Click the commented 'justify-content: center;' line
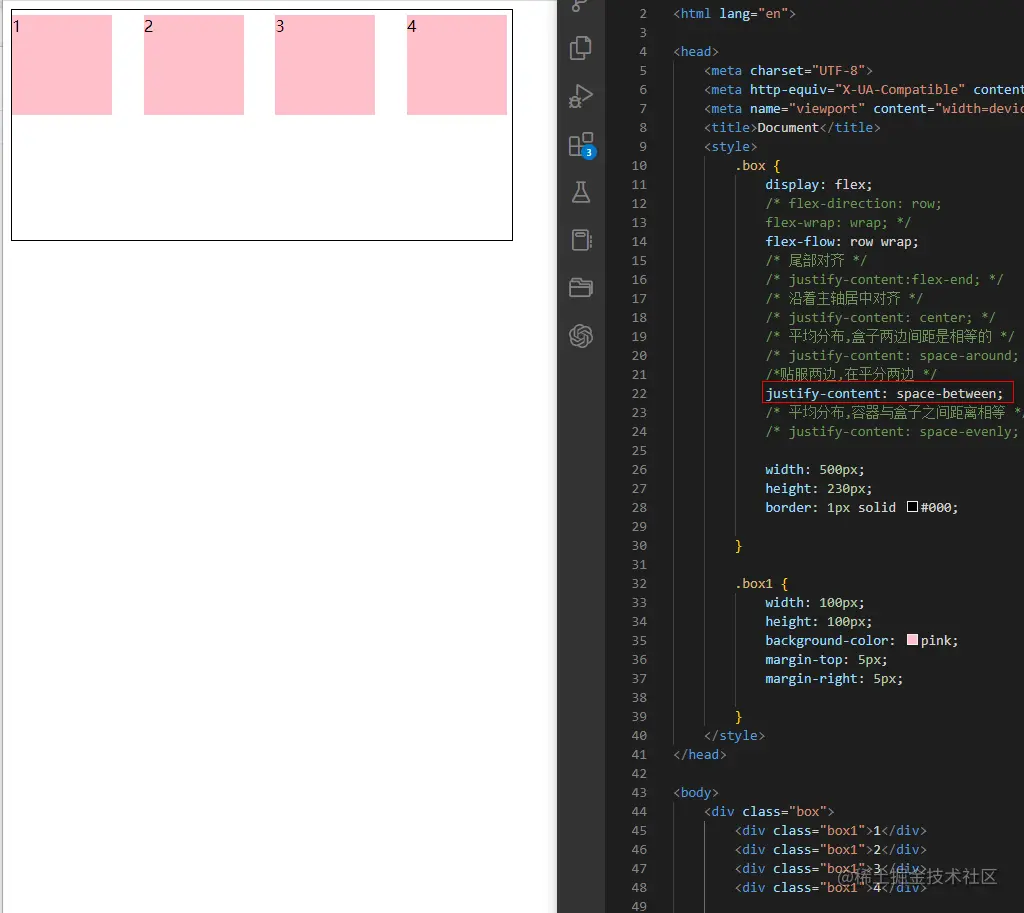Viewport: 1024px width, 913px height. coord(880,317)
